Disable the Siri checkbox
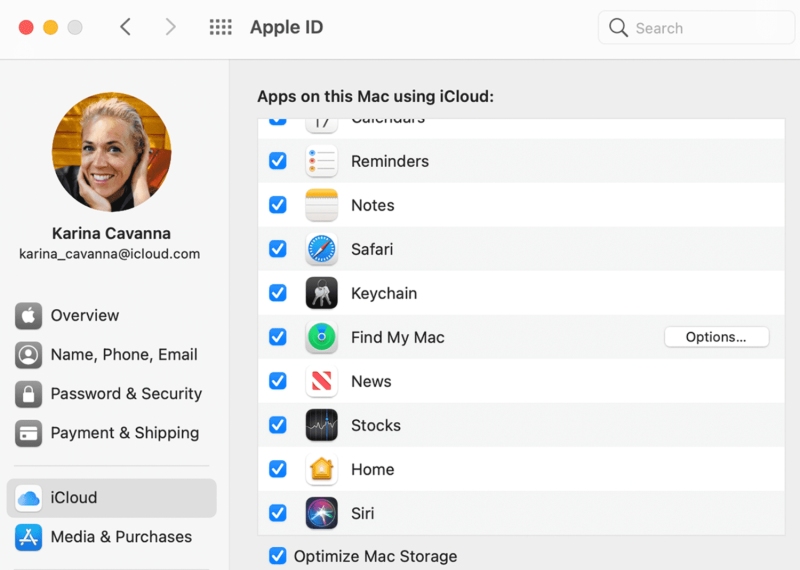The height and width of the screenshot is (570, 800). tap(278, 513)
